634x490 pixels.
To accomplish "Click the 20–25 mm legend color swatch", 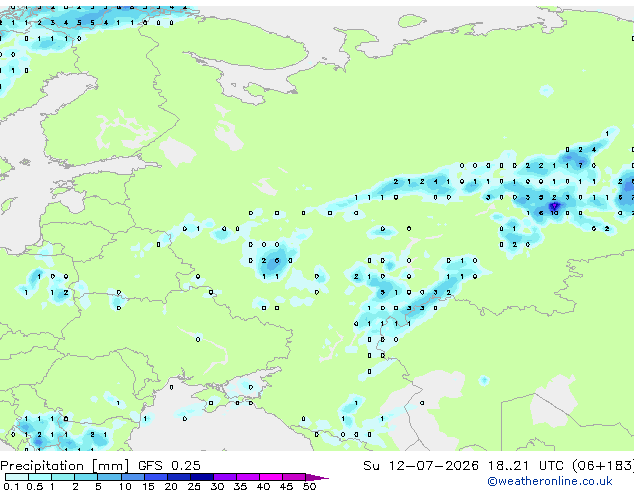I will (178, 477).
